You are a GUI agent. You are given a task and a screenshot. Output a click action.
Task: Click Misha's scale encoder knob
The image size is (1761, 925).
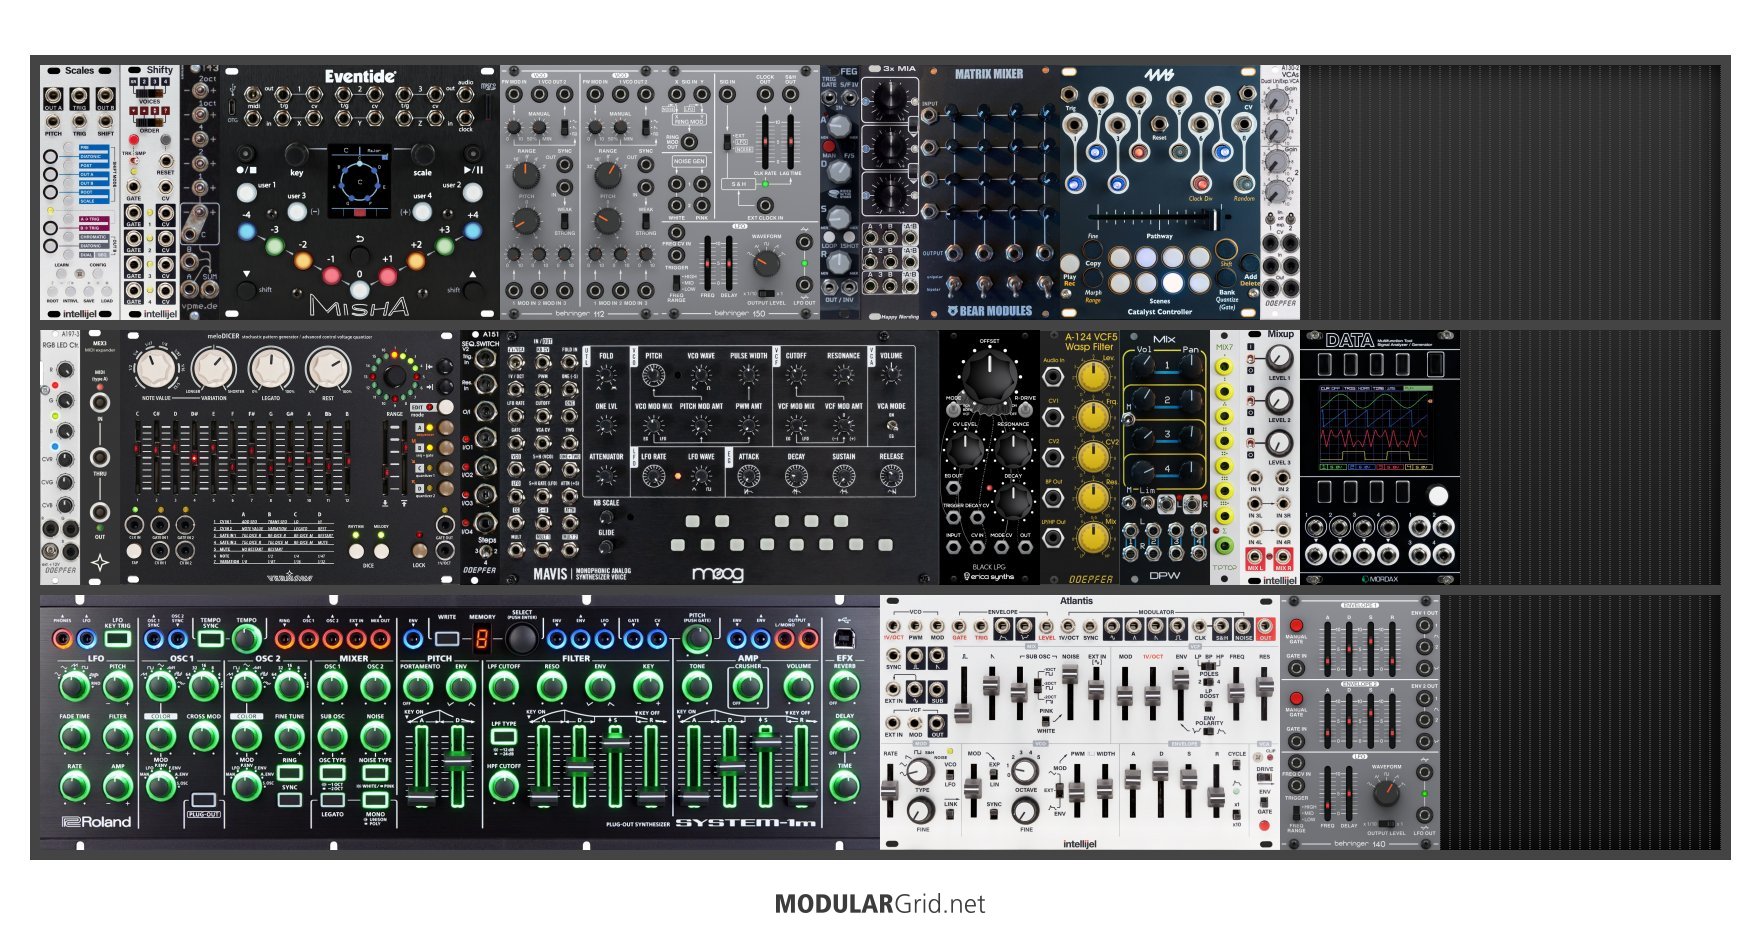422,154
